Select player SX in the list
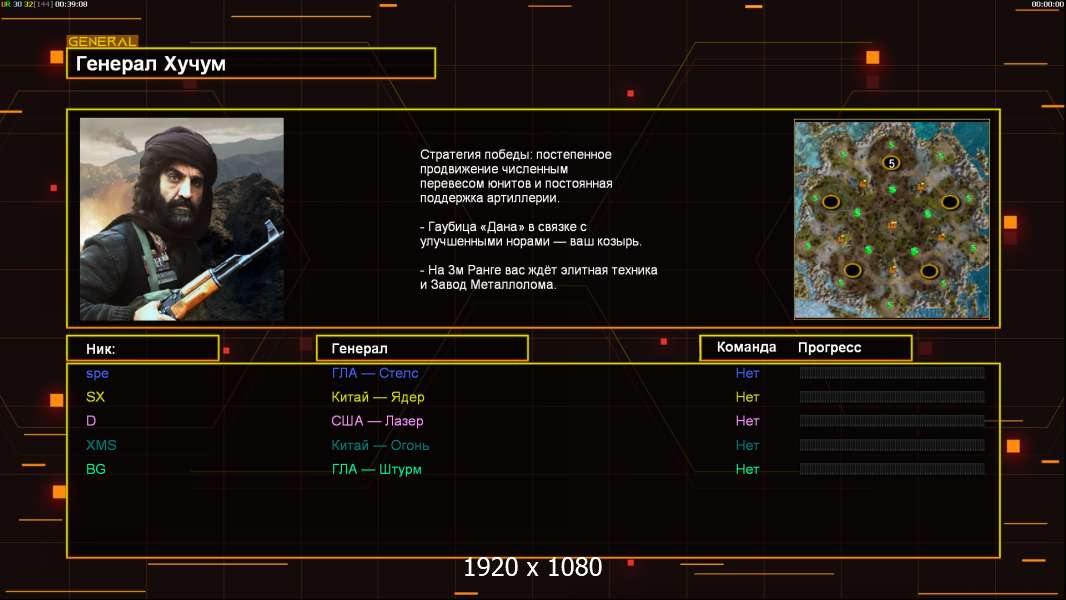This screenshot has width=1066, height=600. (x=95, y=397)
